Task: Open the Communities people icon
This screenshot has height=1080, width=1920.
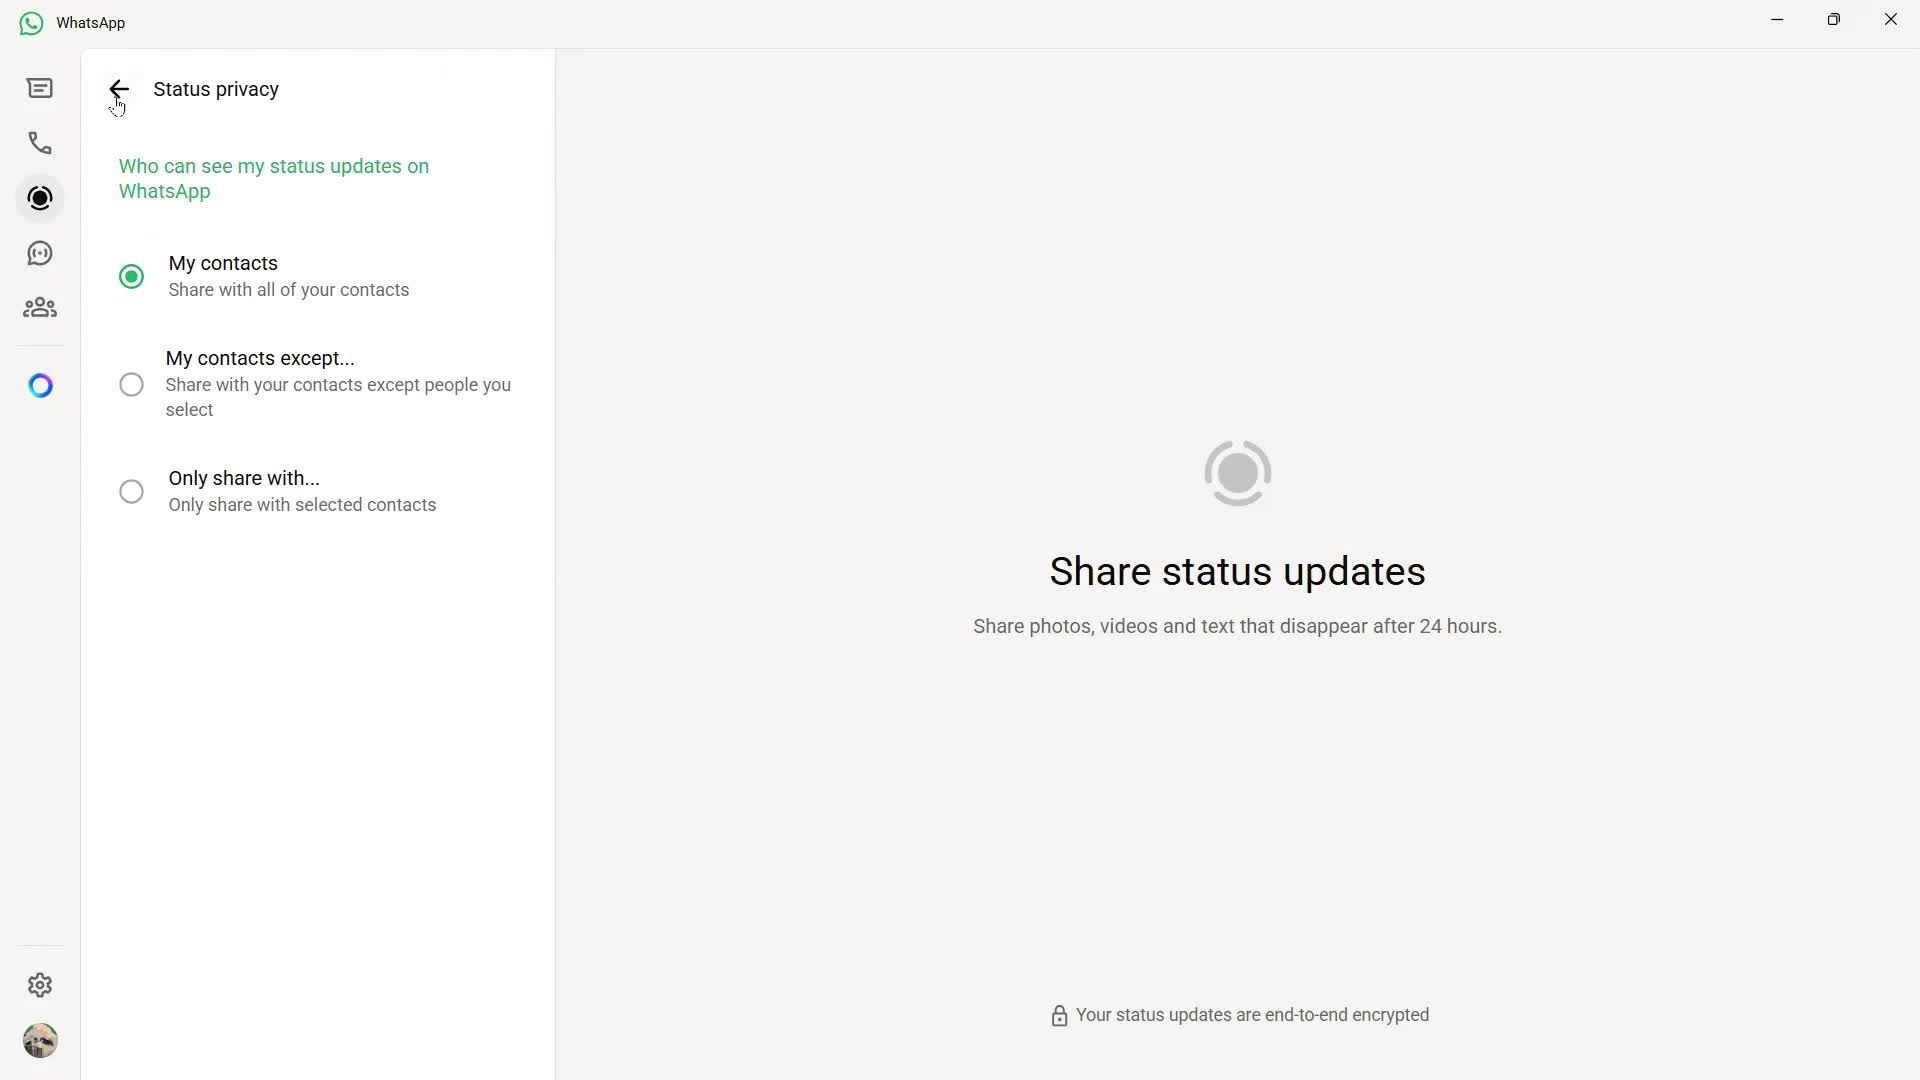Action: (x=40, y=308)
